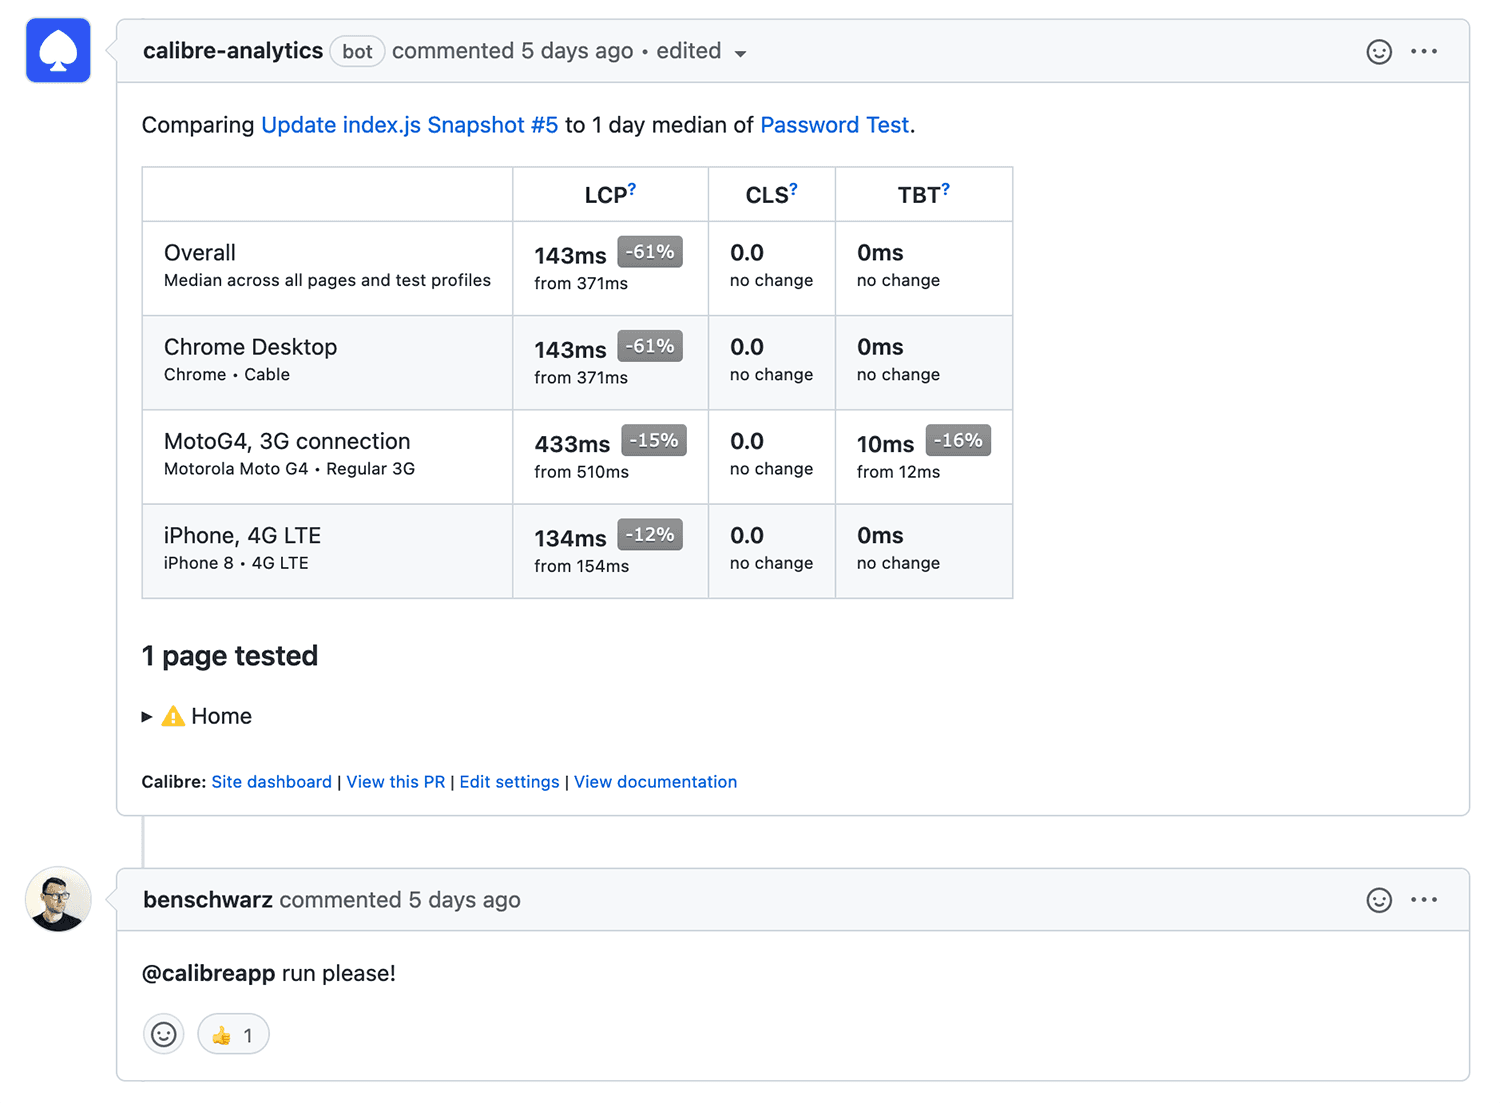Open the kebab menu on benschwarz's comment
1500x1104 pixels.
point(1424,899)
